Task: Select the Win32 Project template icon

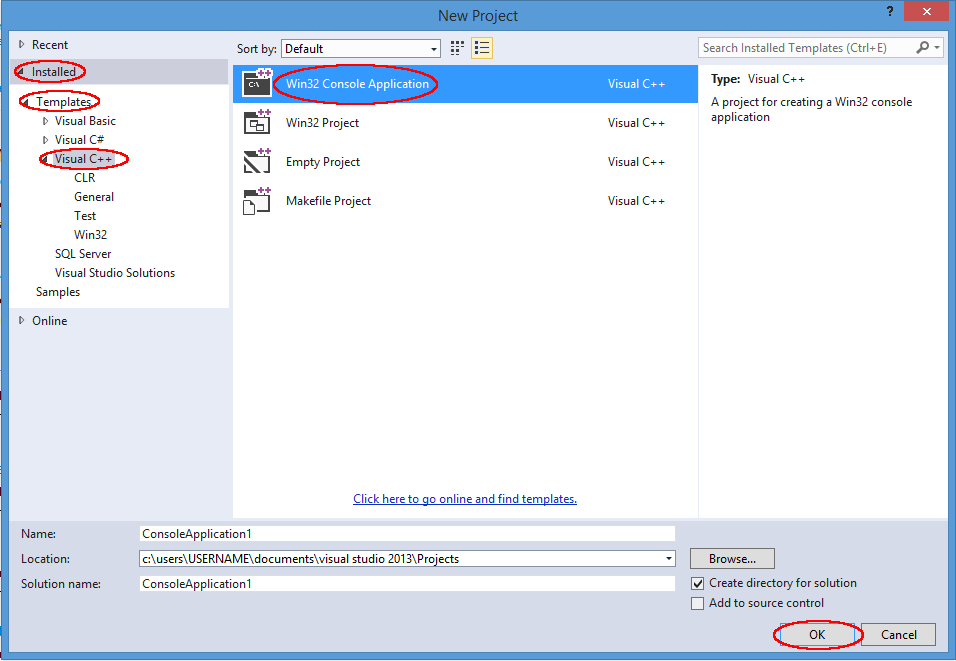Action: [257, 122]
